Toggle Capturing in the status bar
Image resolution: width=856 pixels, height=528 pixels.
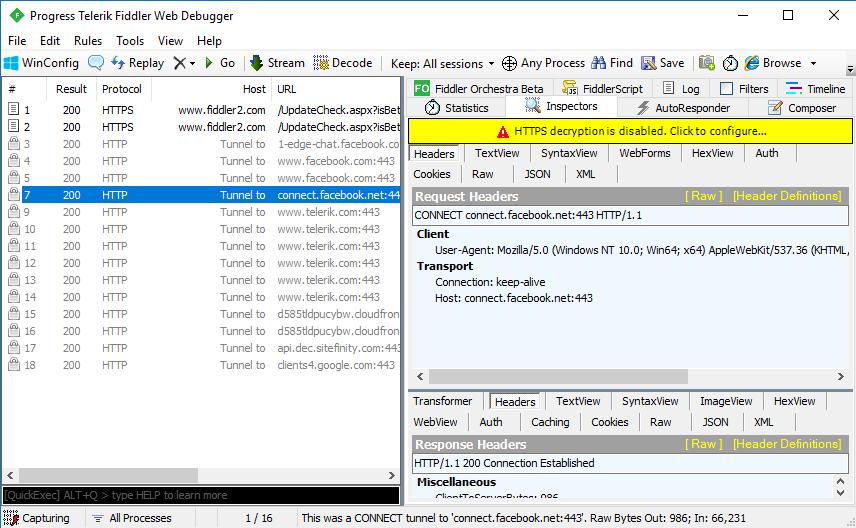(x=37, y=518)
